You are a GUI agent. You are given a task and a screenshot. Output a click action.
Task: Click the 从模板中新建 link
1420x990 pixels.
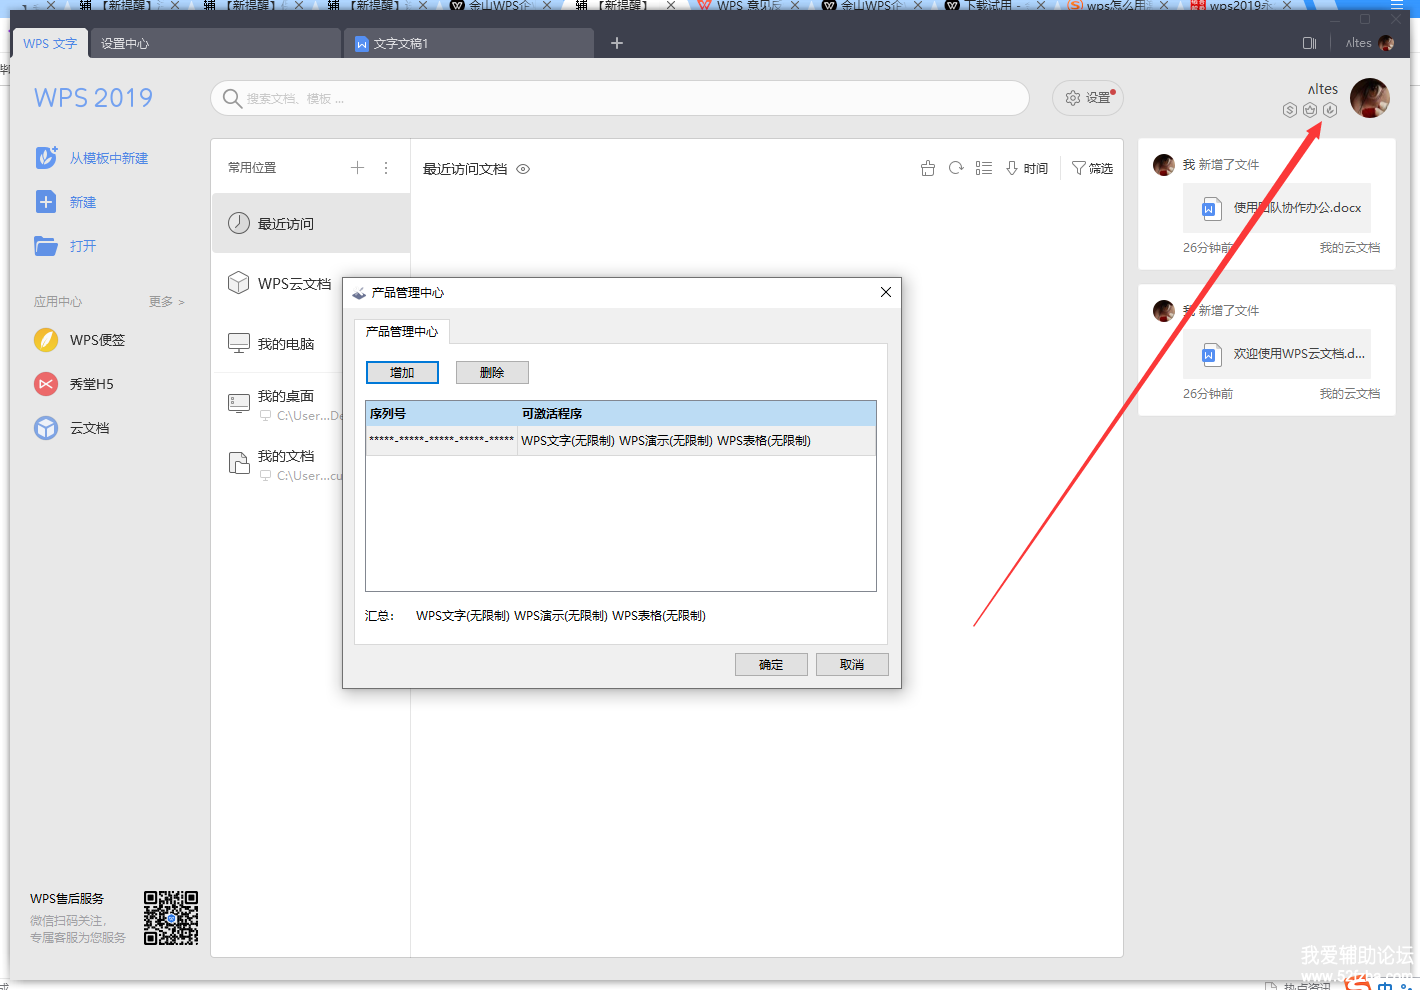point(109,158)
